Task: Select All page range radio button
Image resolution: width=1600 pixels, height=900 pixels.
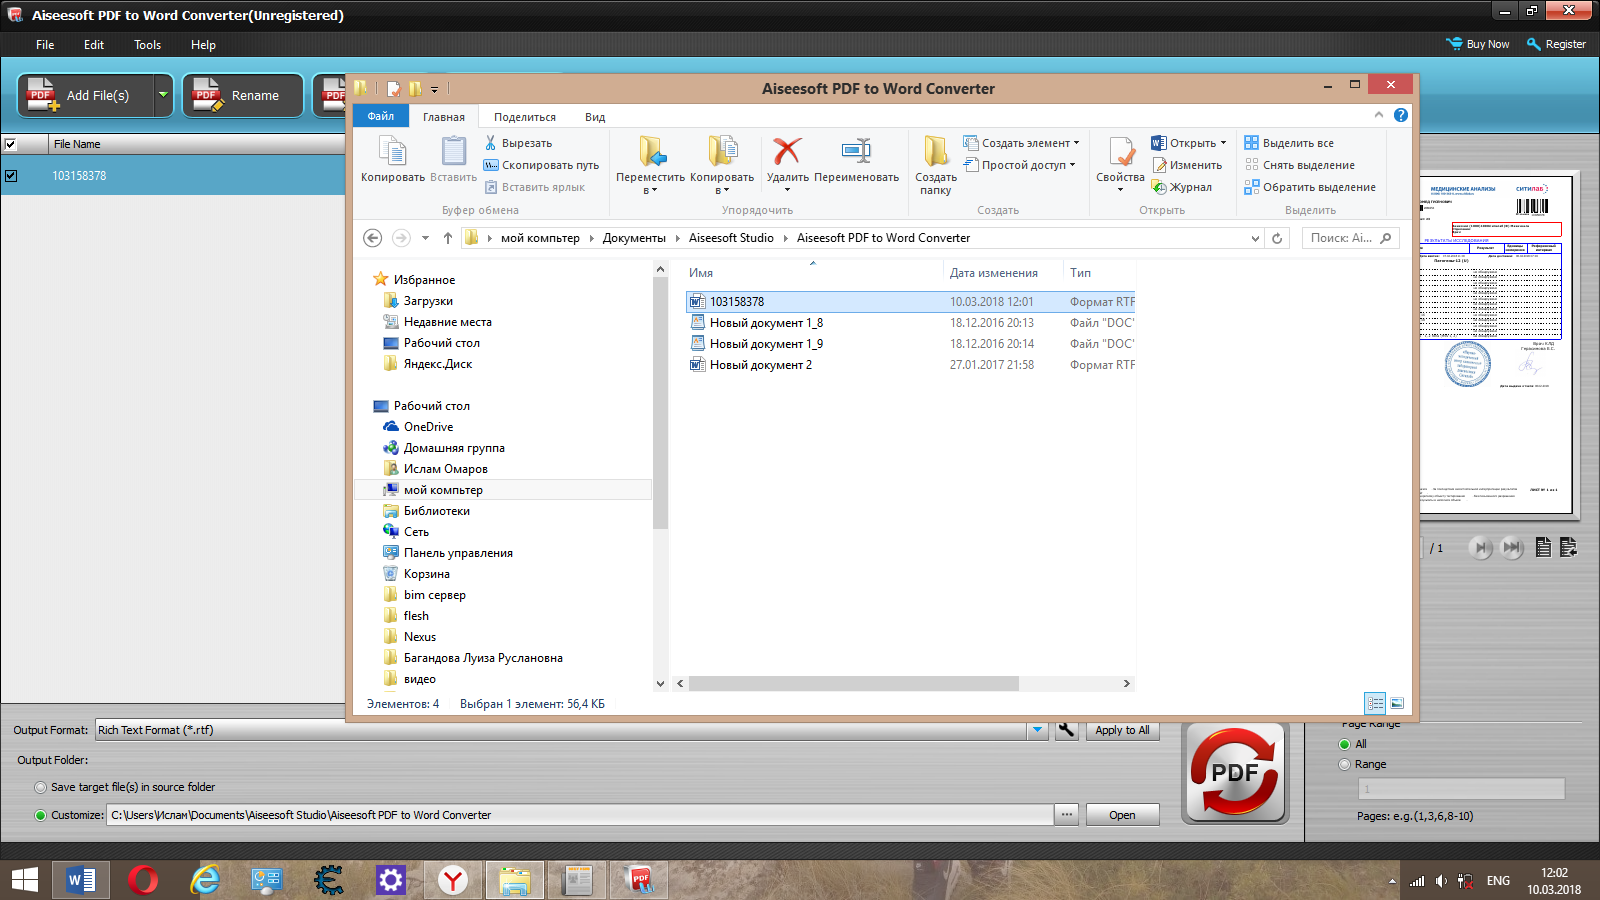Action: (x=1344, y=744)
